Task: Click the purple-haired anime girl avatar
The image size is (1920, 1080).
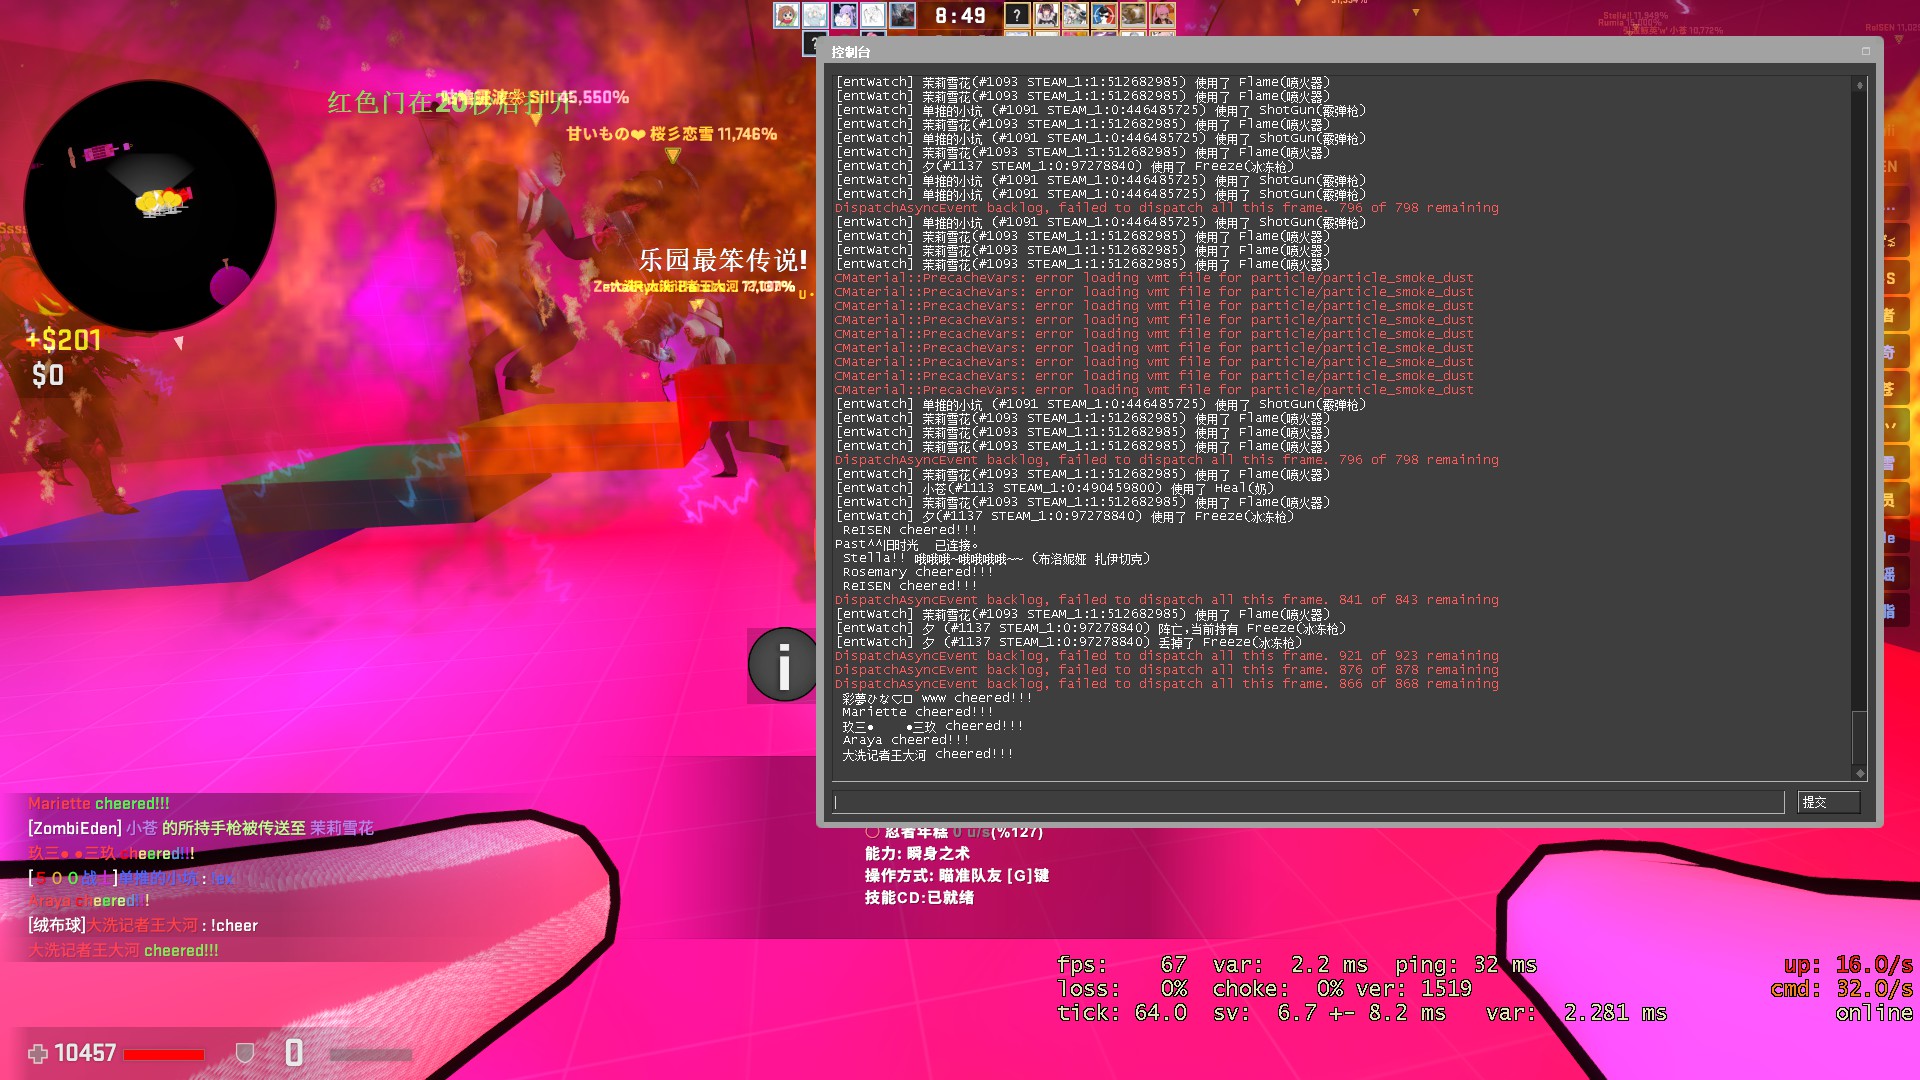Action: 844,15
